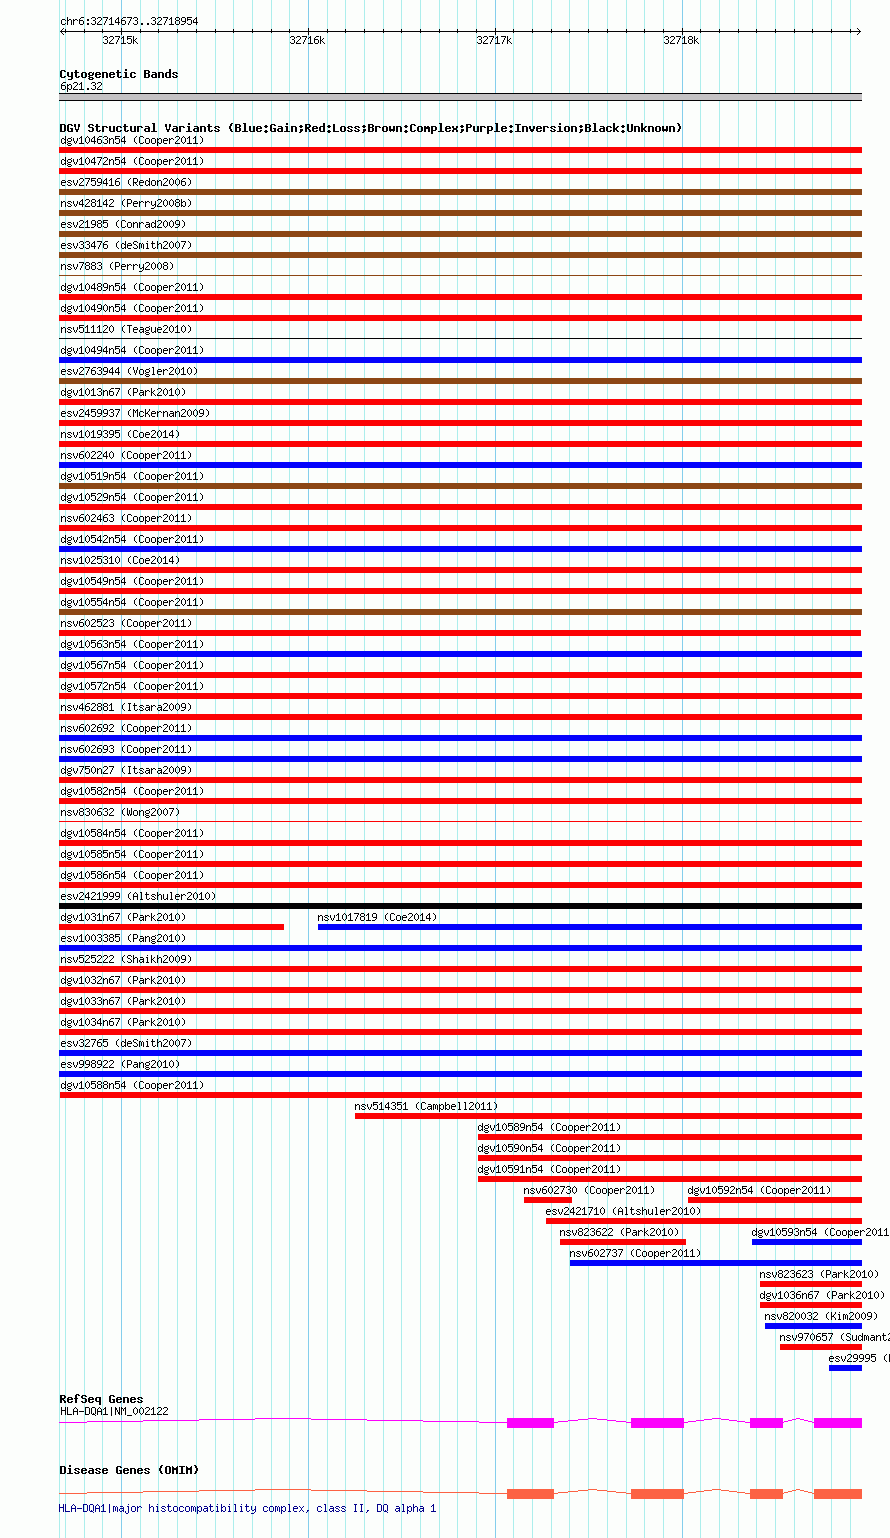The image size is (890, 1538).
Task: Click the nsv830632 (Wong2007) label
Action: pos(120,812)
